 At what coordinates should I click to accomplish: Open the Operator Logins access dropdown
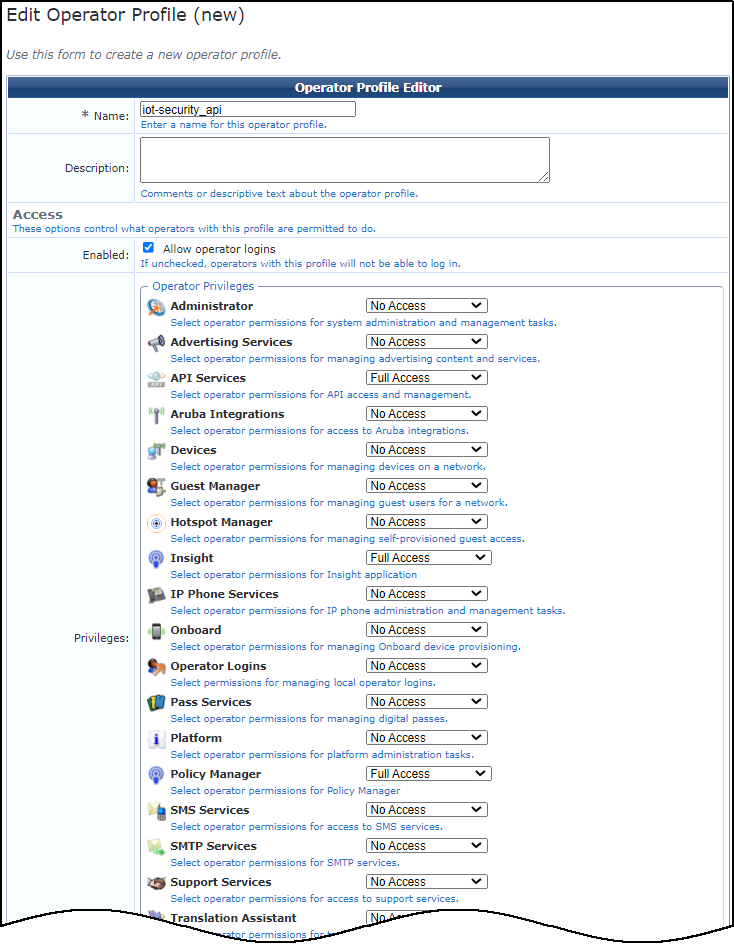[x=426, y=666]
